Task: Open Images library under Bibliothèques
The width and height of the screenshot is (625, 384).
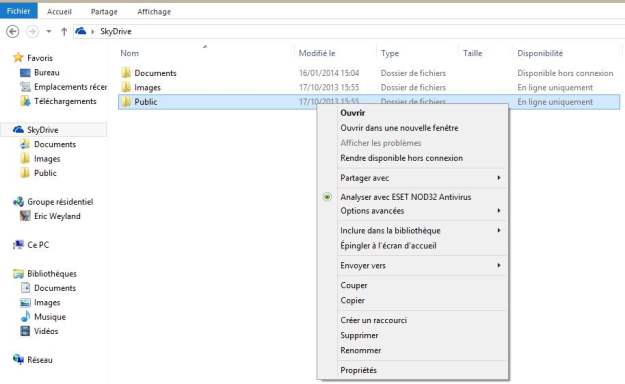Action: [47, 302]
